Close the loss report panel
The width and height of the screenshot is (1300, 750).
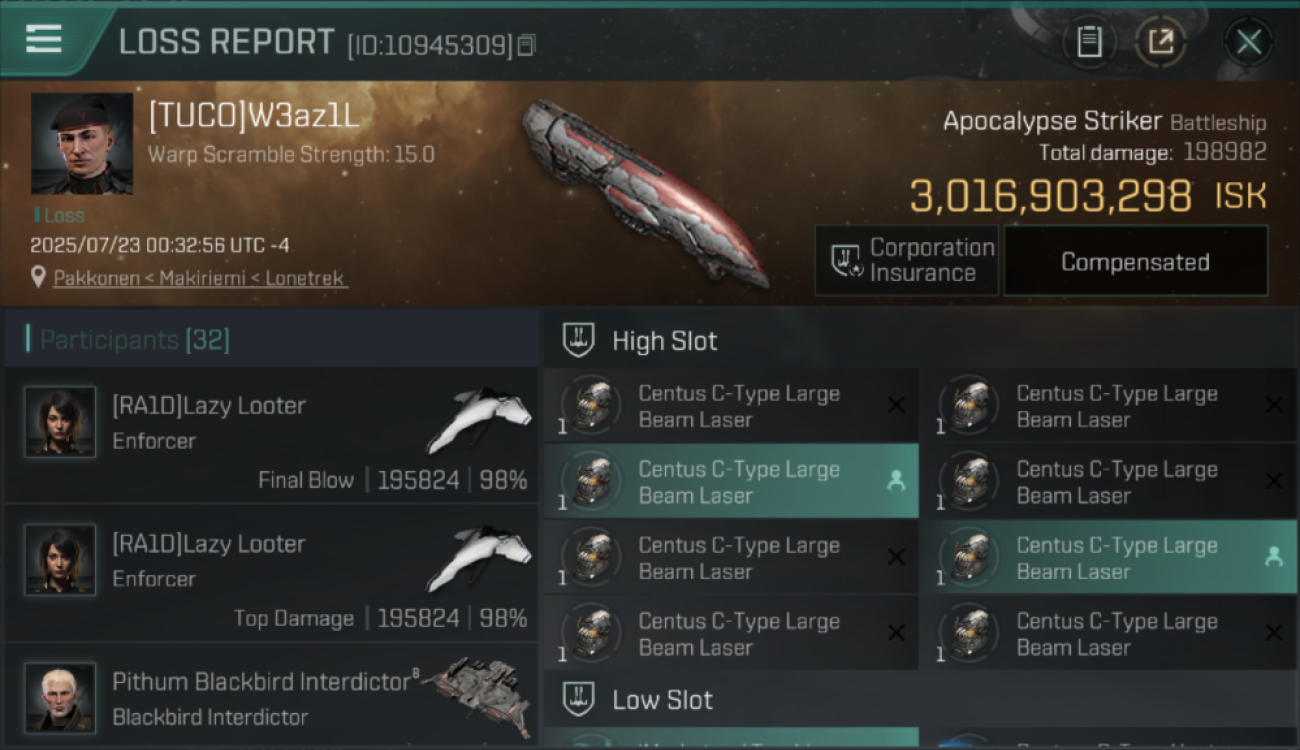coord(1248,41)
